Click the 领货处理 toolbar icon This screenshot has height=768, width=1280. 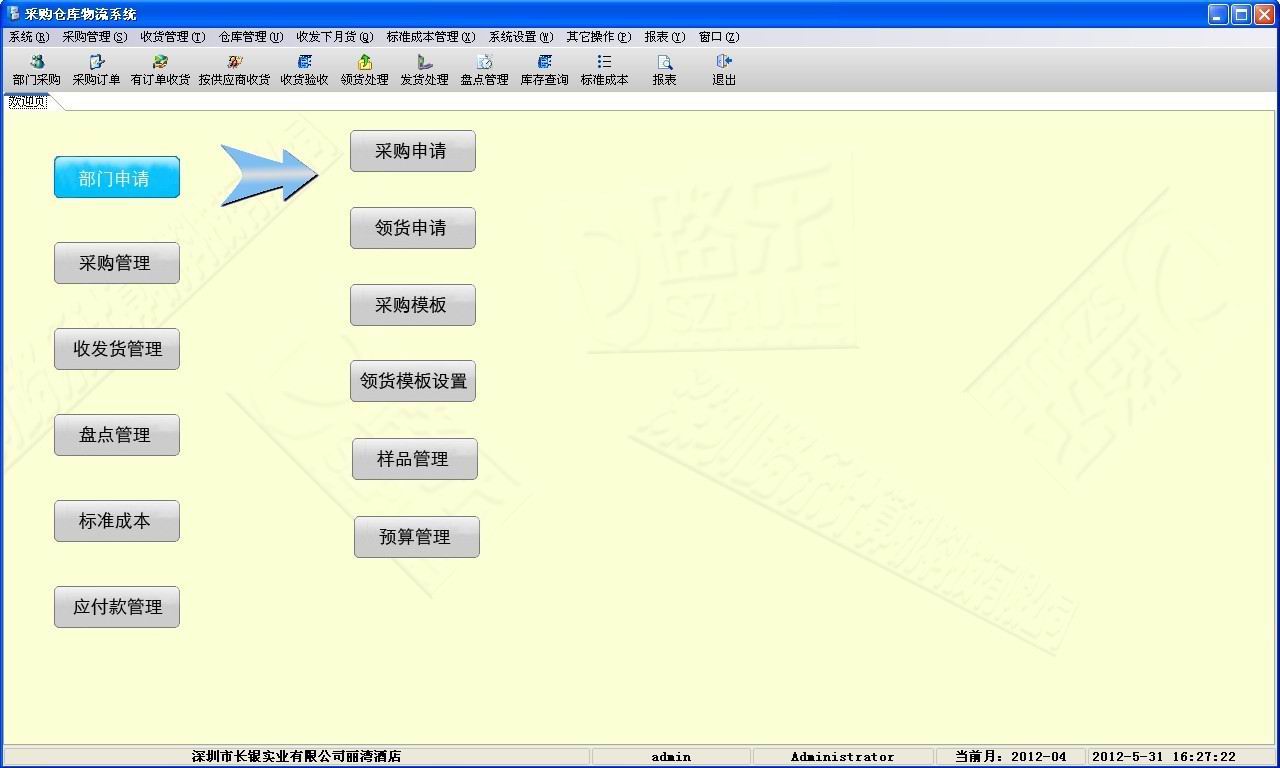[x=364, y=70]
